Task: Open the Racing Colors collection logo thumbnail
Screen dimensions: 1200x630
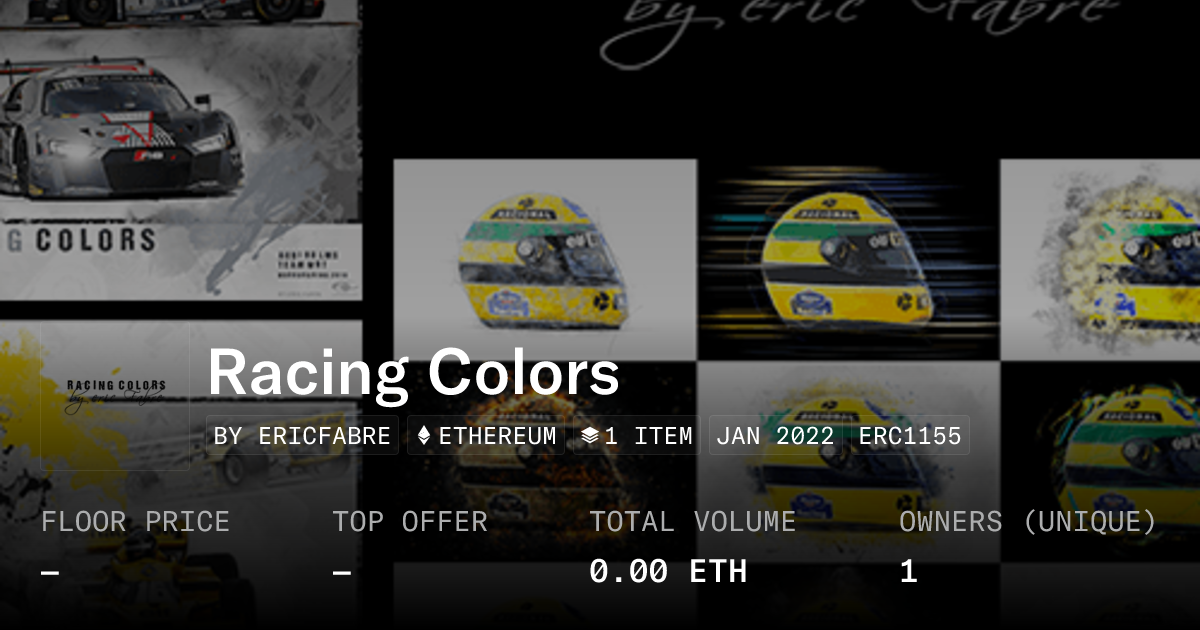Action: click(115, 395)
